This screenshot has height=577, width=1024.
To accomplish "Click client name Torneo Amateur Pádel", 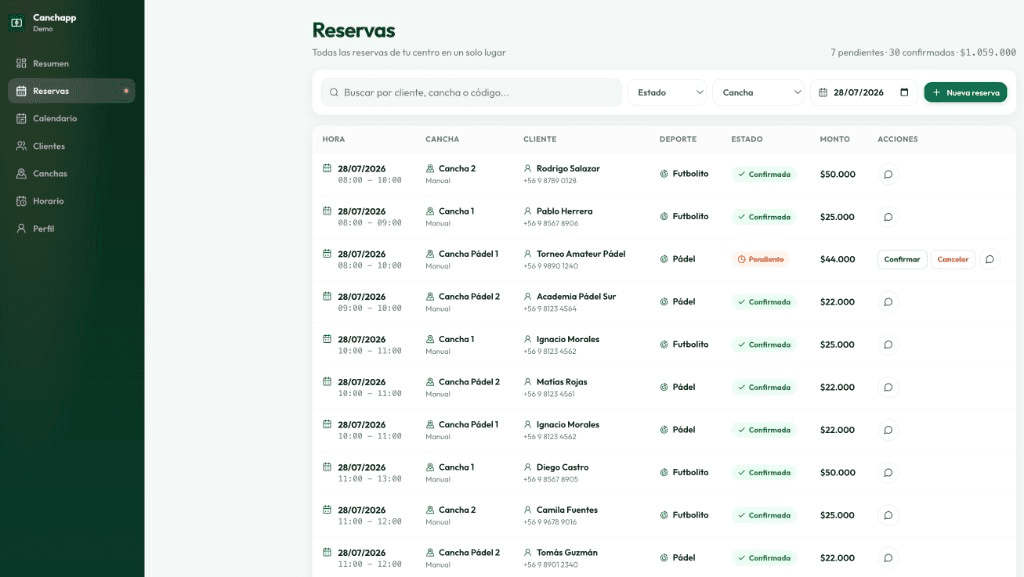I will (581, 254).
